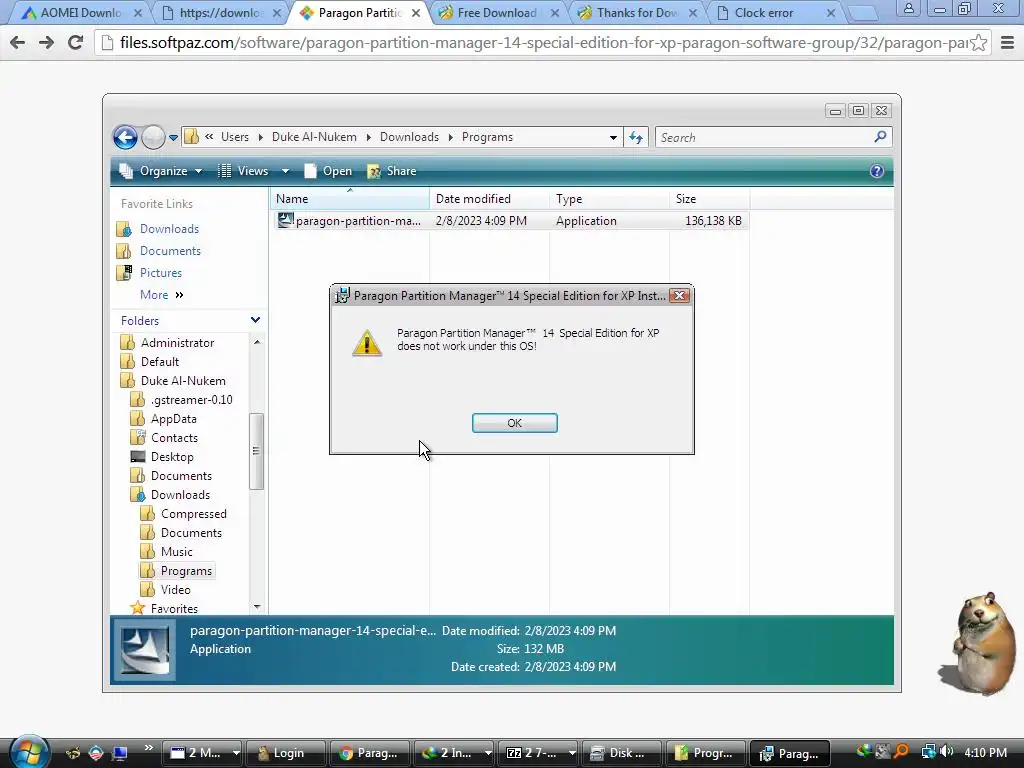
Task: Click the Explorer back navigation arrow
Action: (125, 138)
